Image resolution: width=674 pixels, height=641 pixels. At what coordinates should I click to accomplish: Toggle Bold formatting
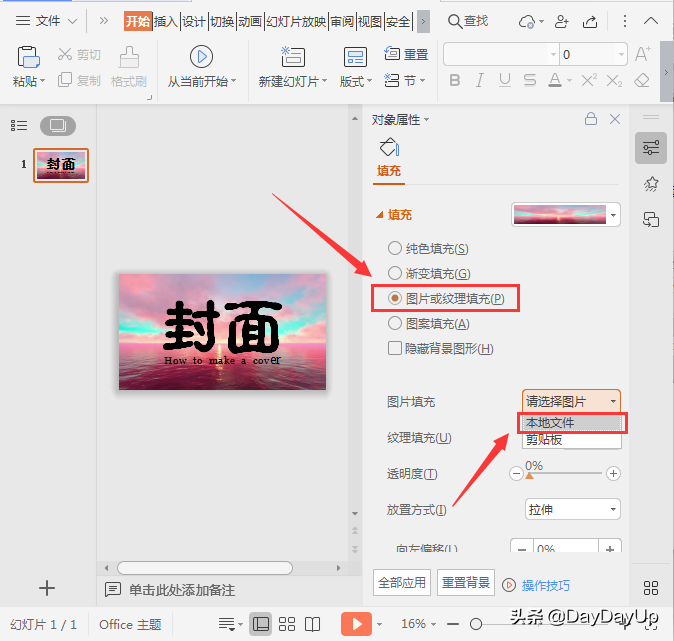[454, 80]
